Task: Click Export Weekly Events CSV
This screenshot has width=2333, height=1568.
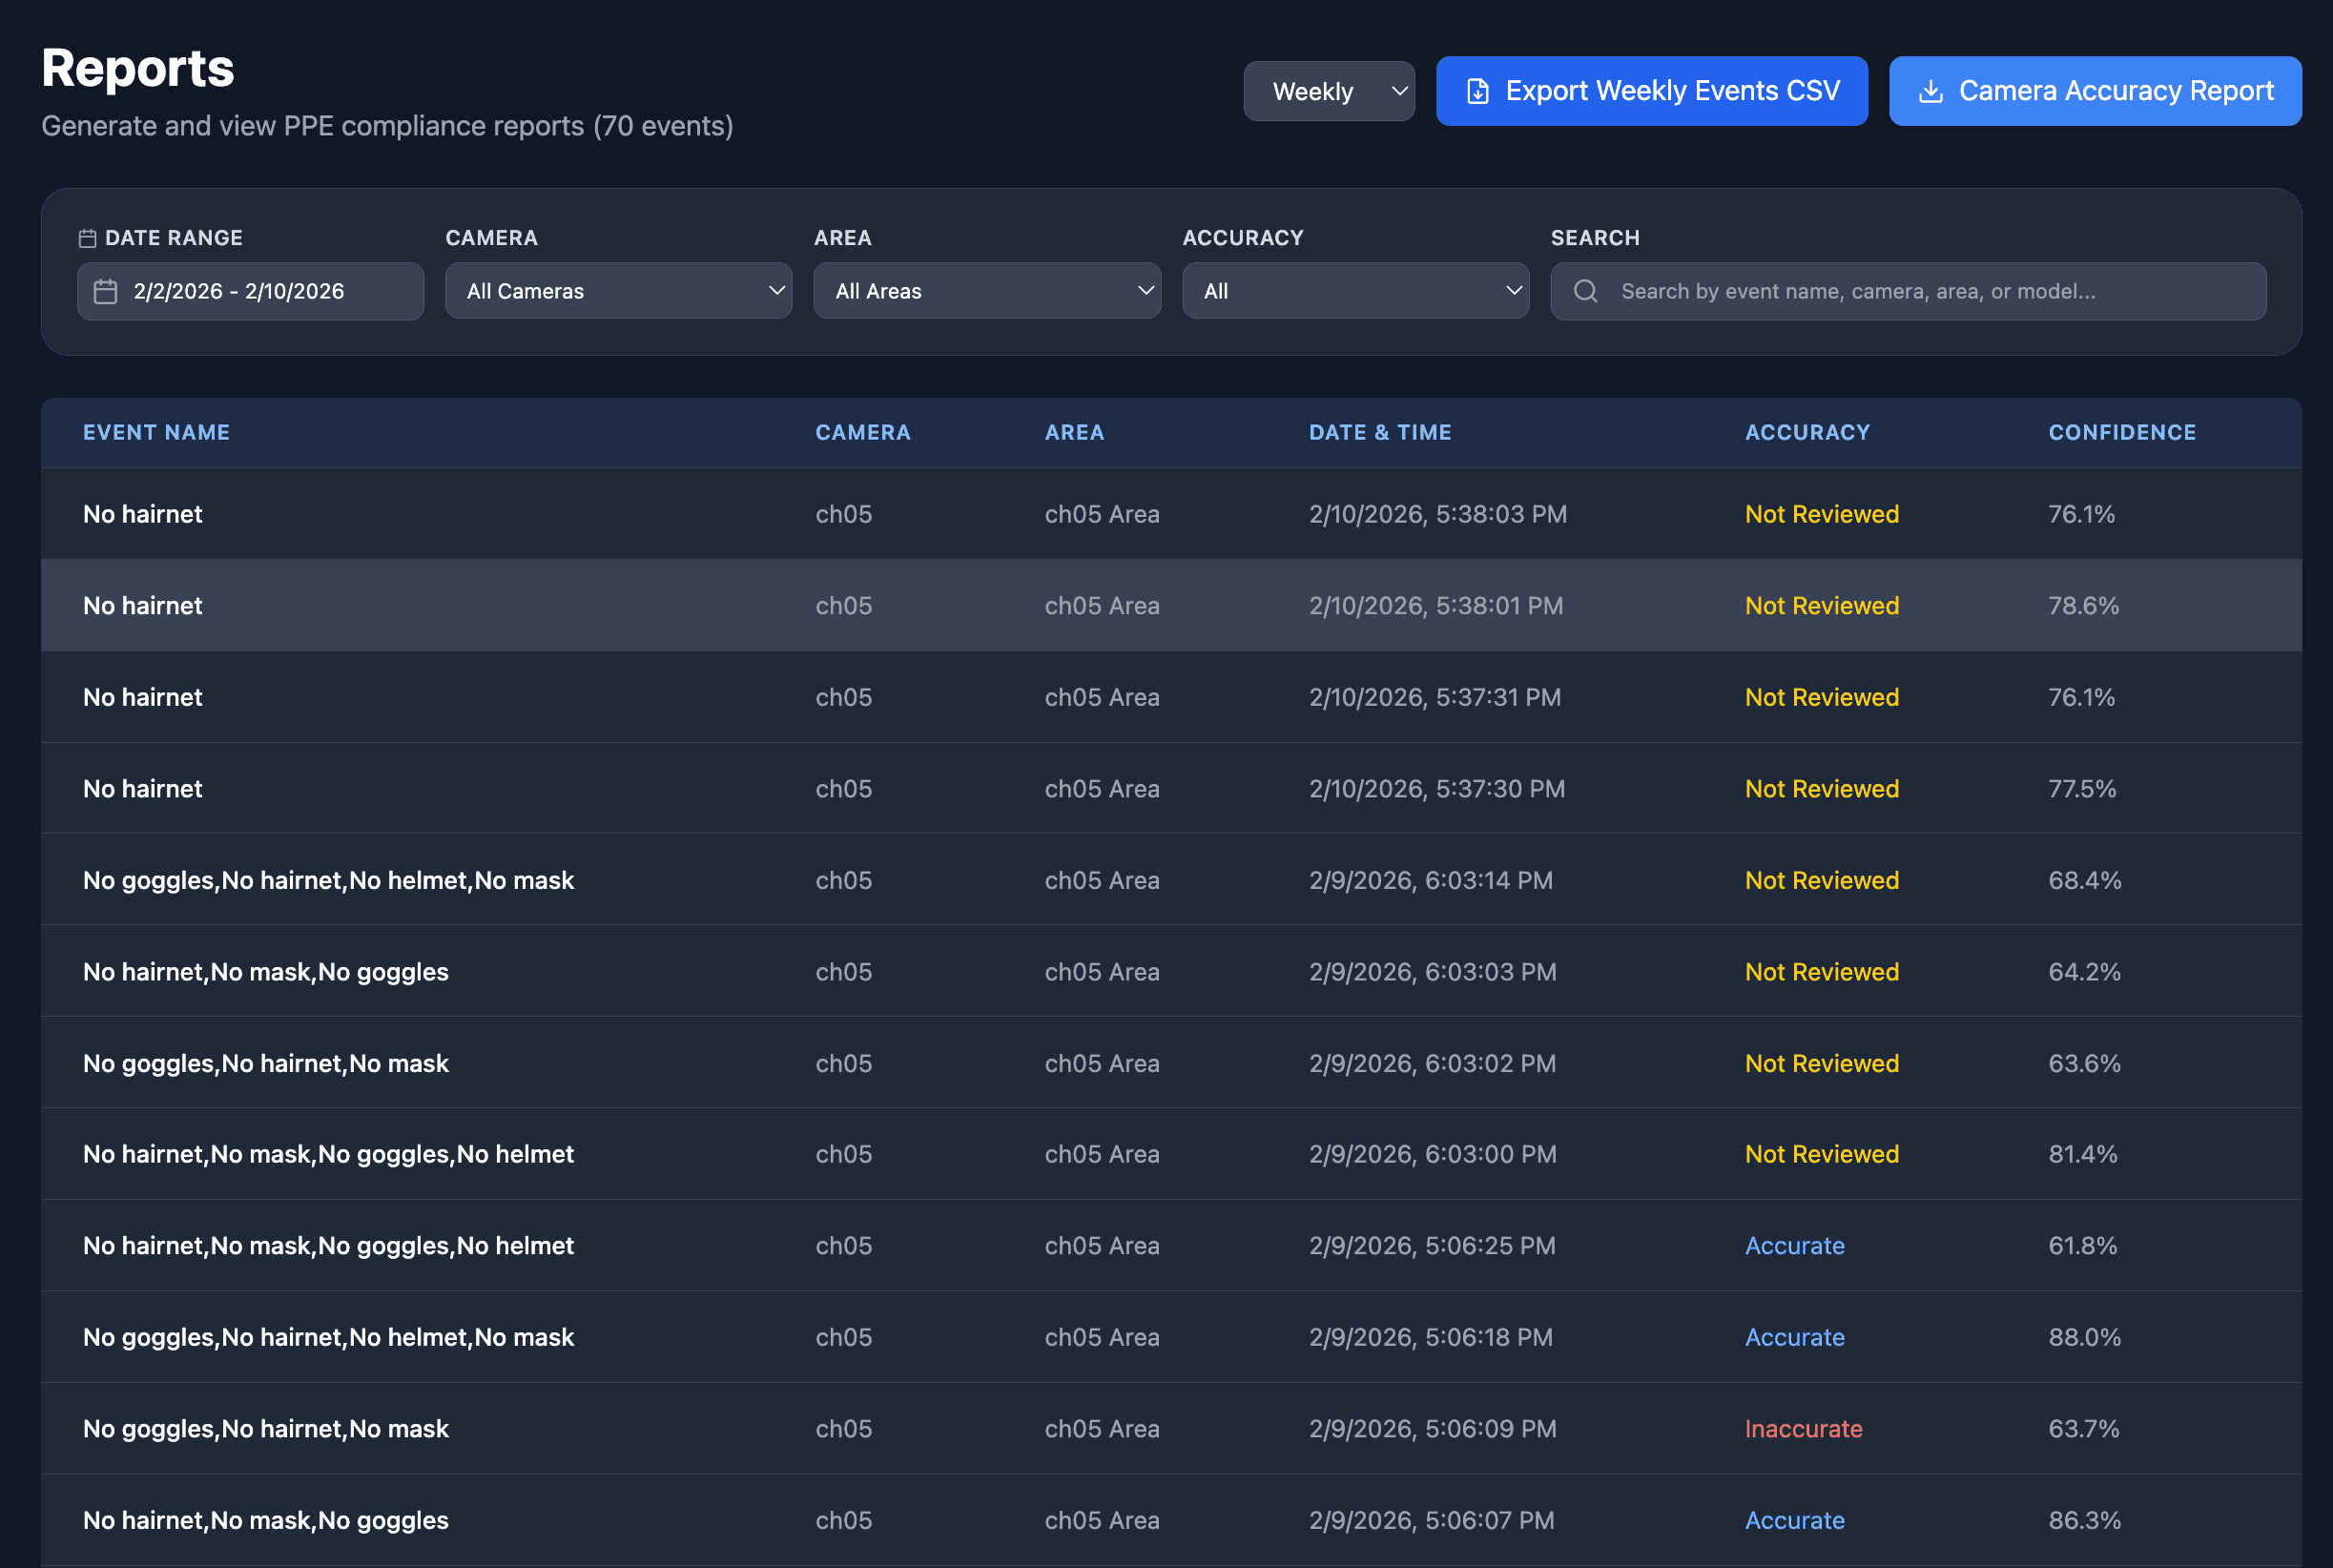Action: click(x=1651, y=90)
